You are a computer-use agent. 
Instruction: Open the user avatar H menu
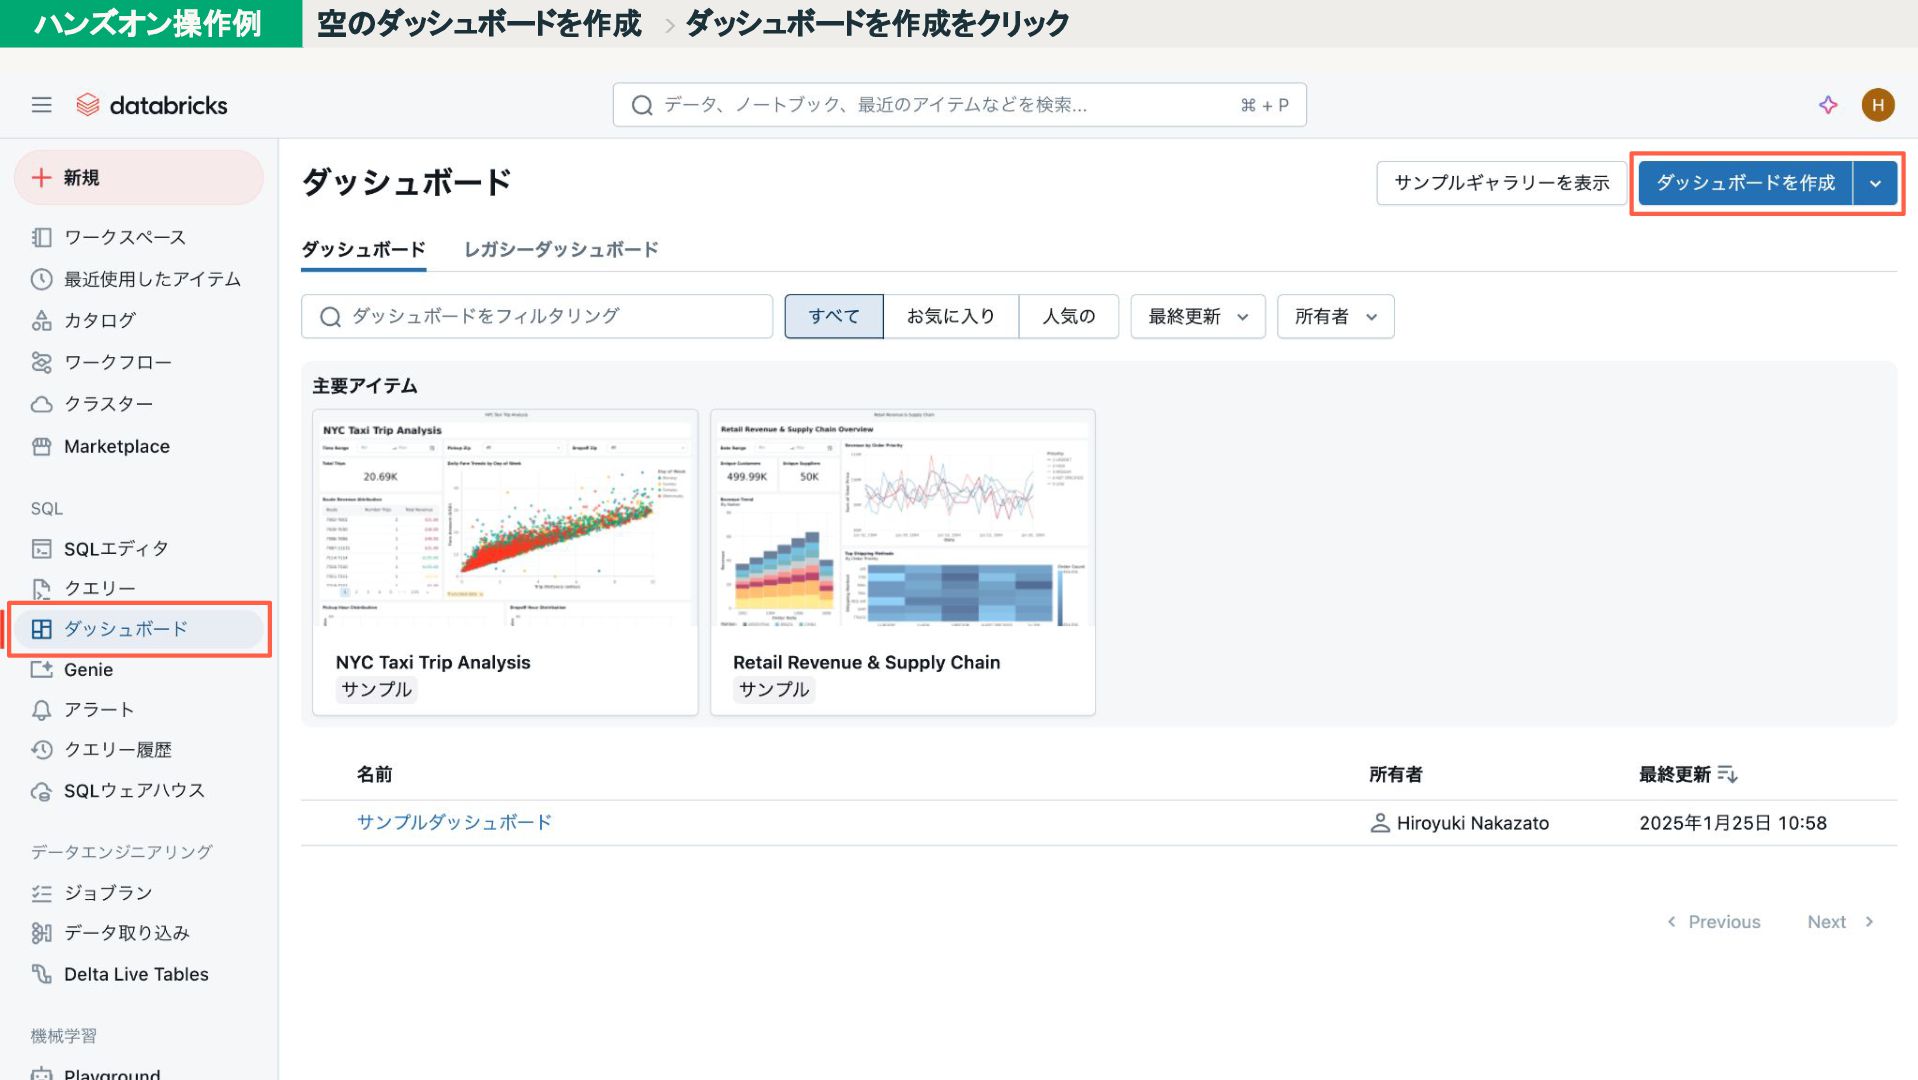point(1878,105)
